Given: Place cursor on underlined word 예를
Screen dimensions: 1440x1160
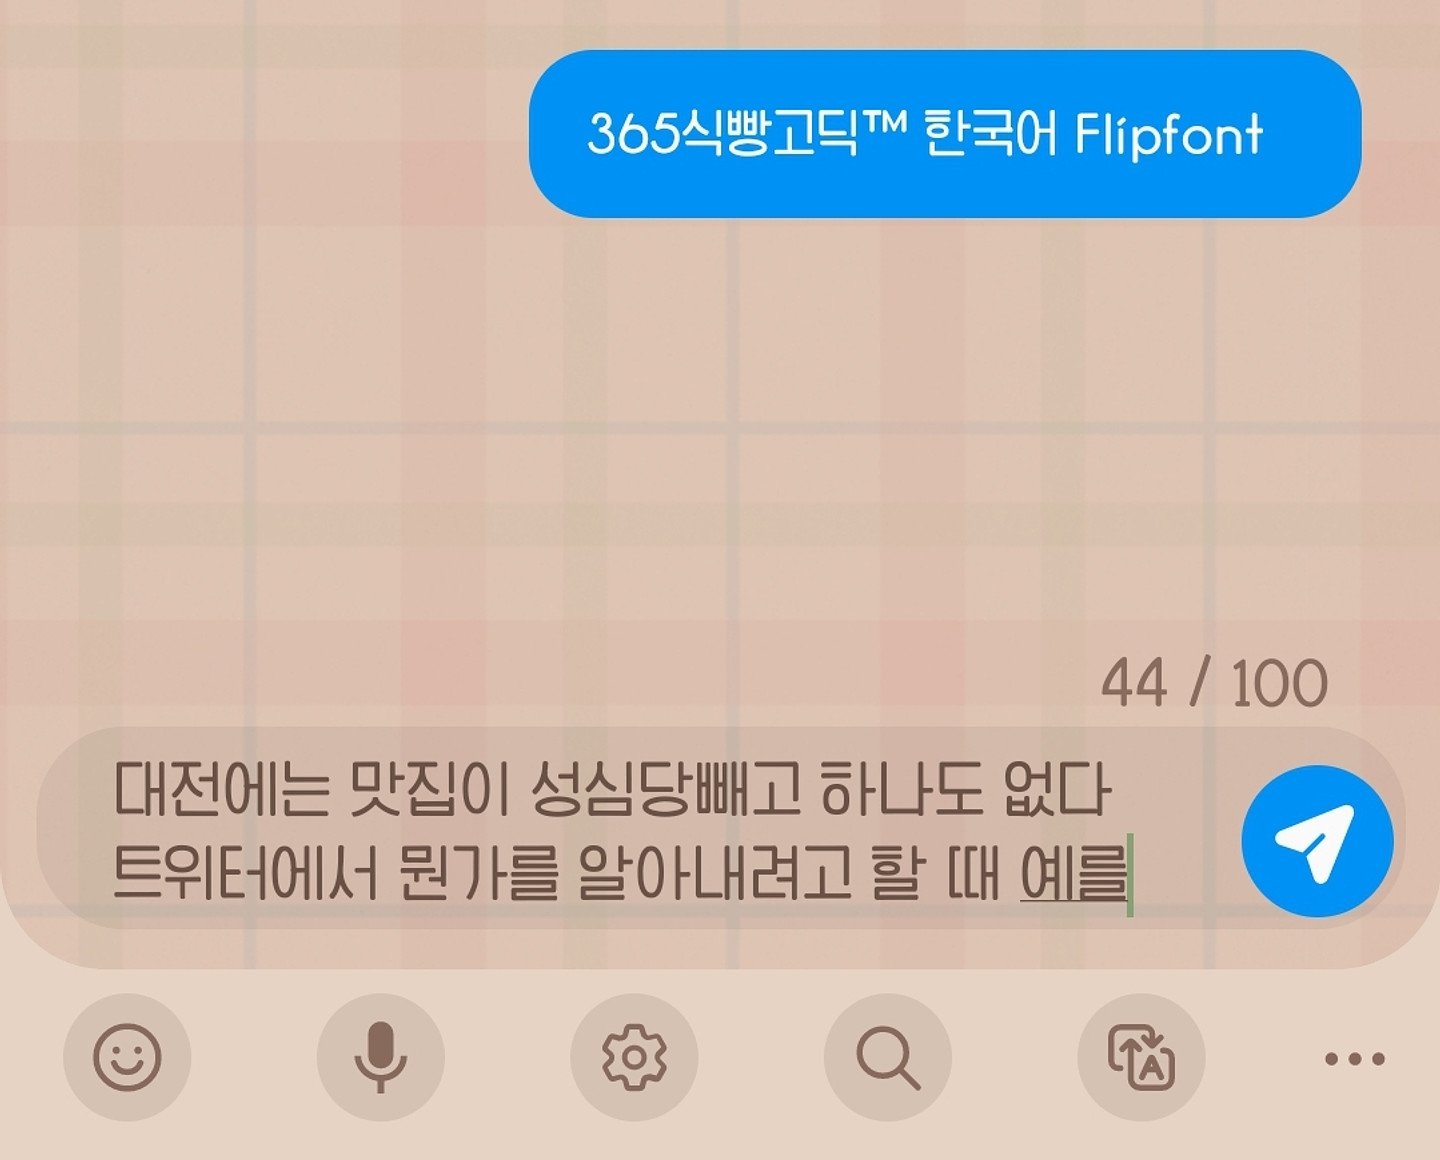Looking at the screenshot, I should [x=1074, y=873].
